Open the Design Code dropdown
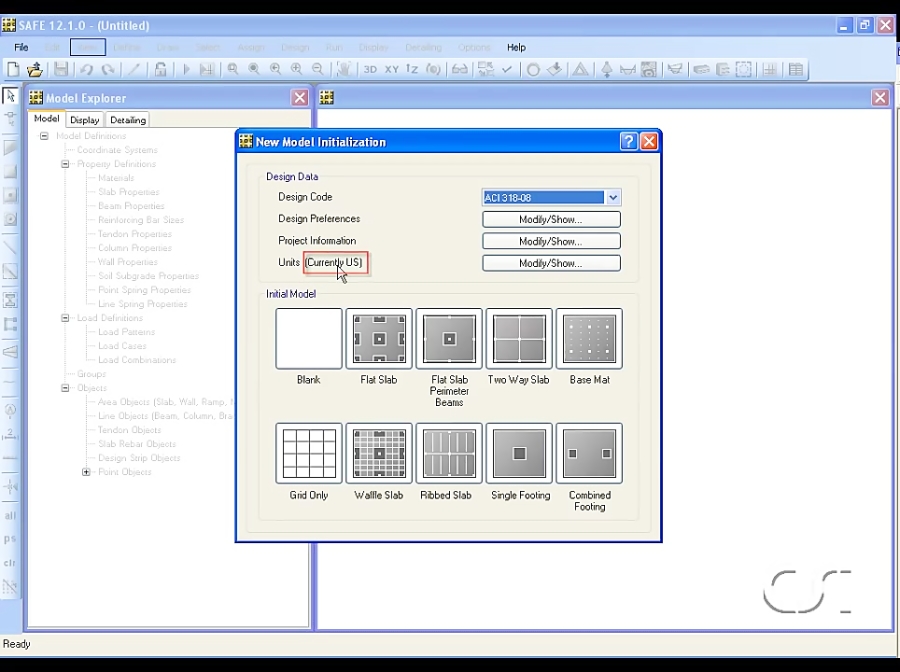Viewport: 900px width, 672px height. pos(613,197)
